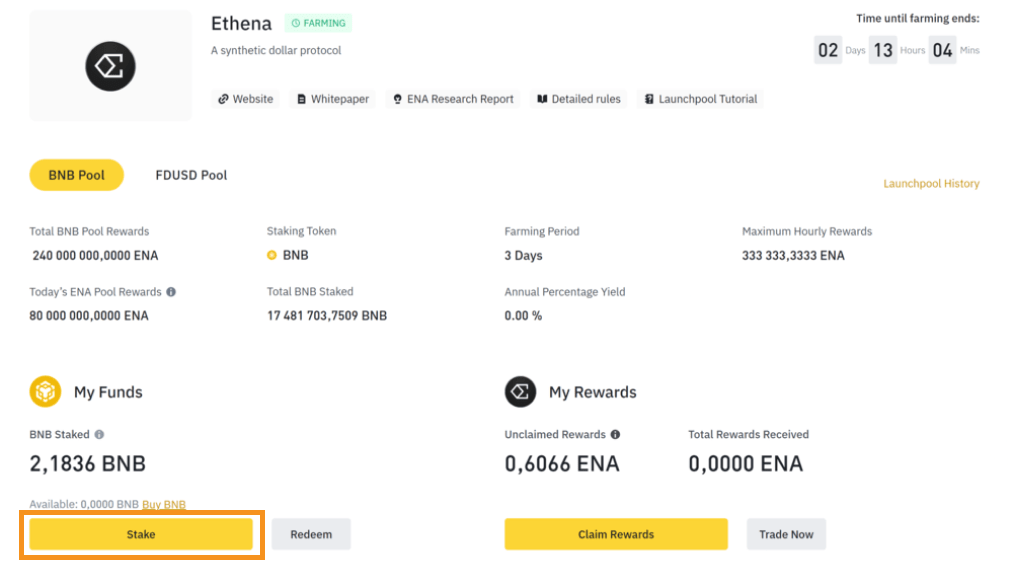
Task: View the Detailed rules page
Action: point(579,99)
